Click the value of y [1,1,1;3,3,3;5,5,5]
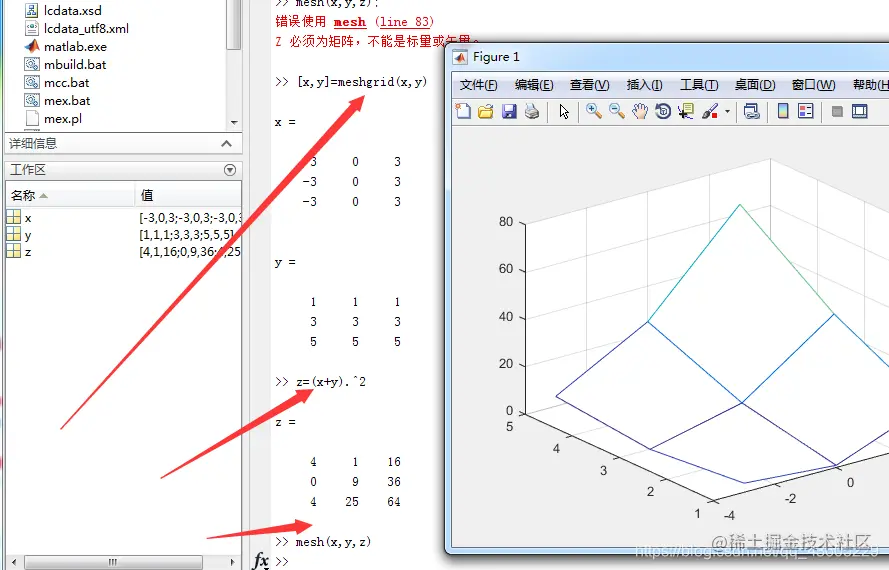The height and width of the screenshot is (570, 889). coord(186,235)
